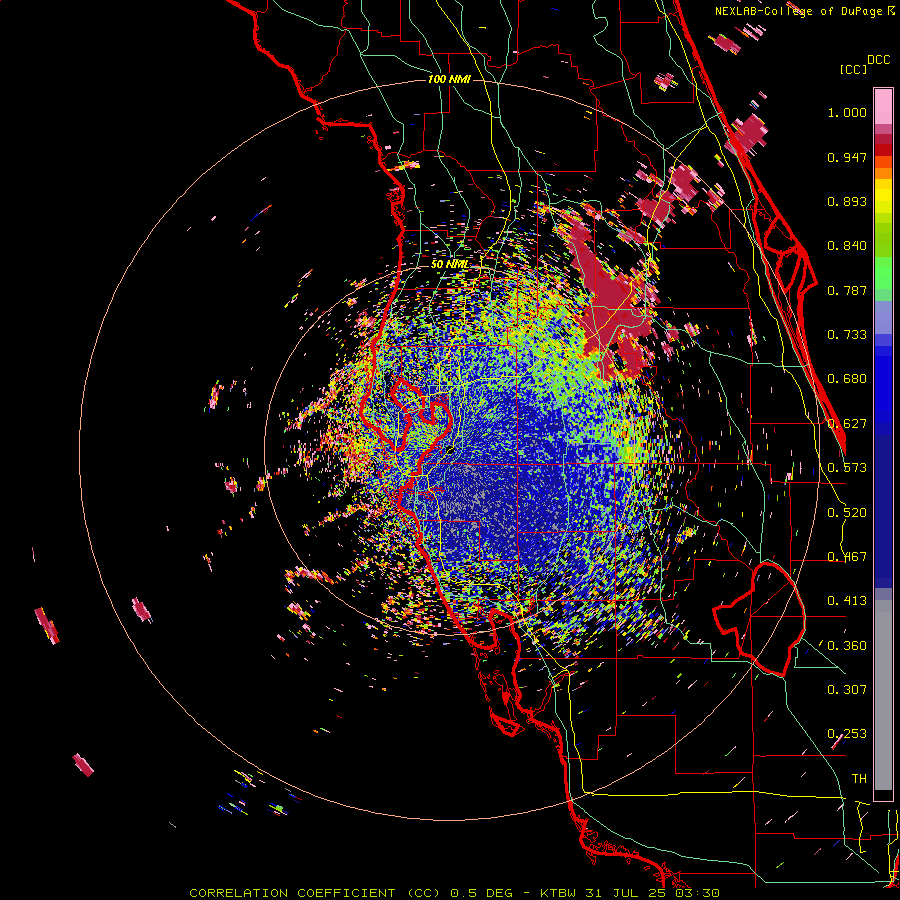Screen dimensions: 900x900
Task: Select the 0.360 scale value
Action: 847,646
